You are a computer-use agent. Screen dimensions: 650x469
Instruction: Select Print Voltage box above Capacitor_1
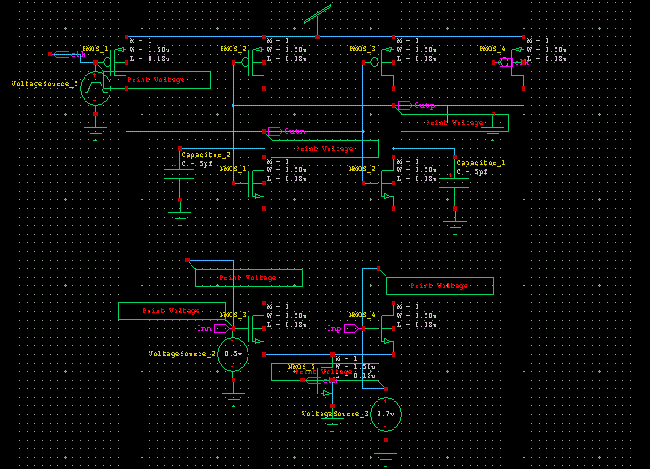465,122
